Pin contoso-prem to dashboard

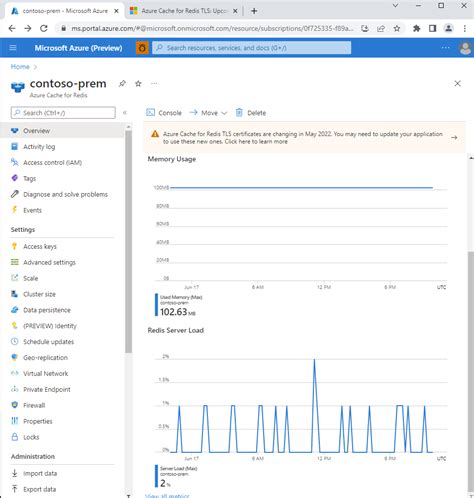[x=122, y=83]
